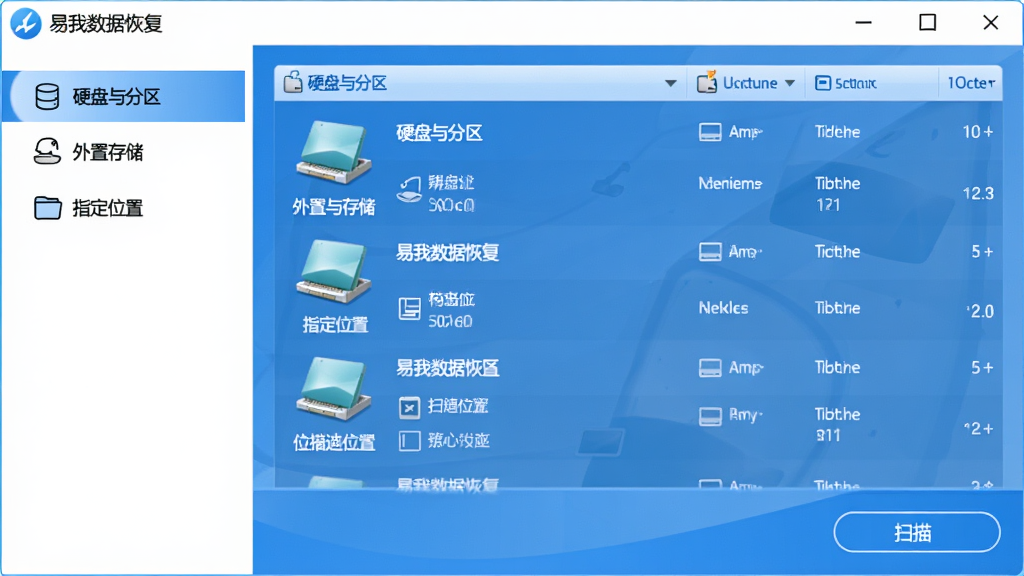Maximize the 易我数据恢复 window
1024x576 pixels.
tap(927, 23)
